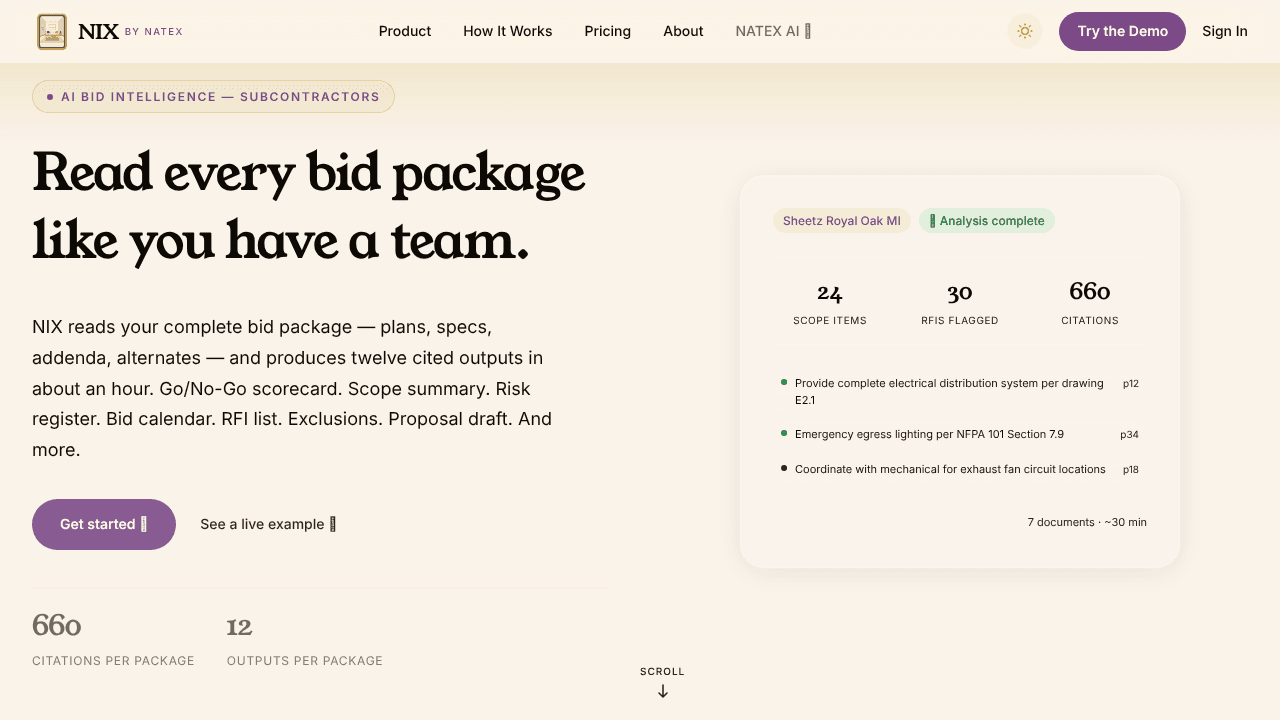Click the 24 Scope Items stat
The image size is (1280, 720).
click(830, 304)
